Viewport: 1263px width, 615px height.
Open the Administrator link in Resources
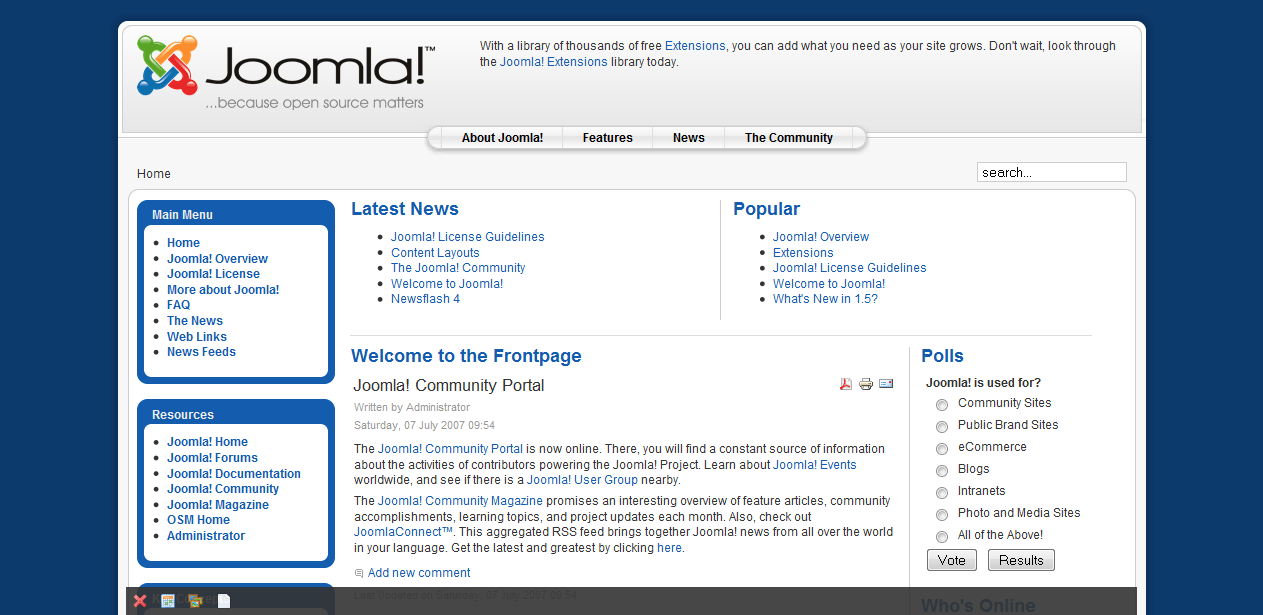point(206,536)
